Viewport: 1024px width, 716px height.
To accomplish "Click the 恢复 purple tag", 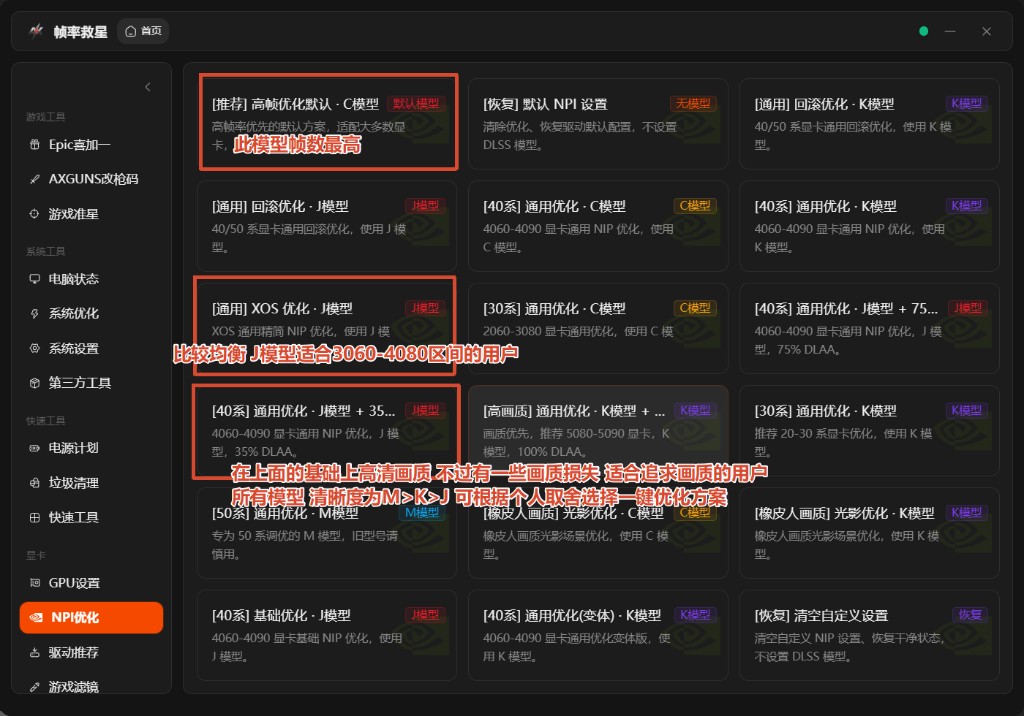I will pos(969,615).
